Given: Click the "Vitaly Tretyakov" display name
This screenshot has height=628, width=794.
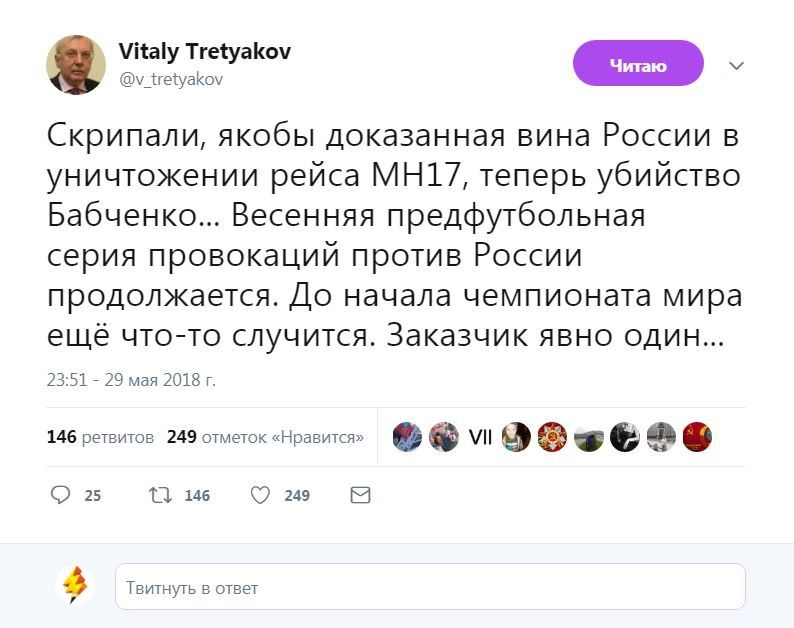Looking at the screenshot, I should [205, 52].
